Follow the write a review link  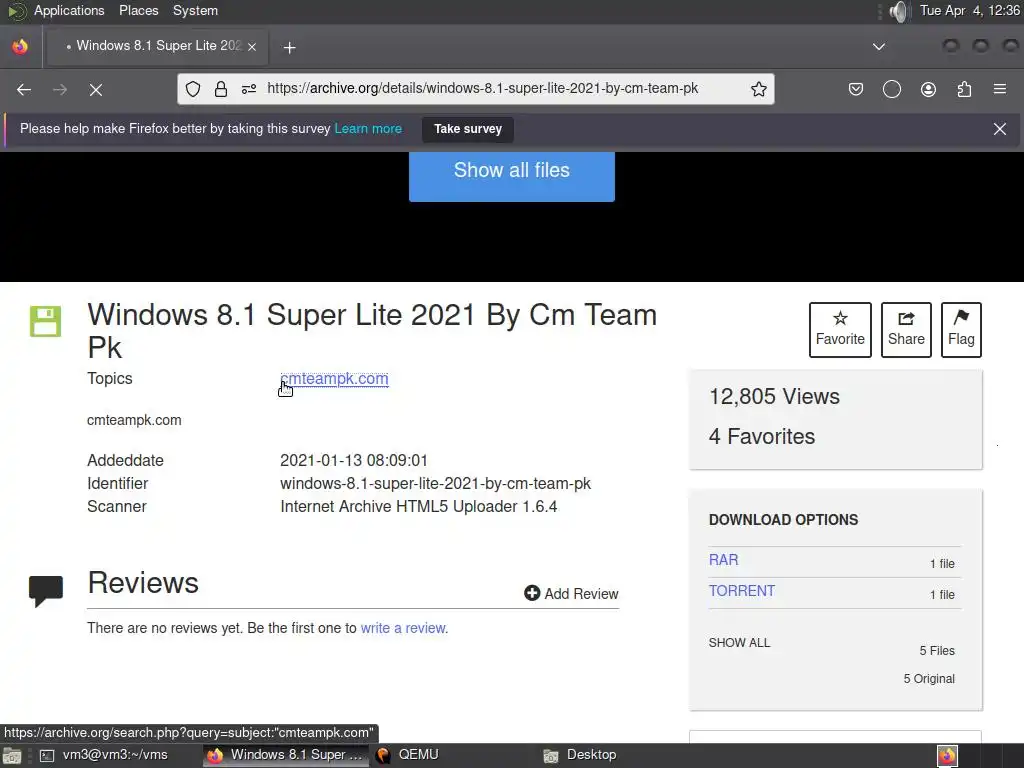tap(403, 628)
